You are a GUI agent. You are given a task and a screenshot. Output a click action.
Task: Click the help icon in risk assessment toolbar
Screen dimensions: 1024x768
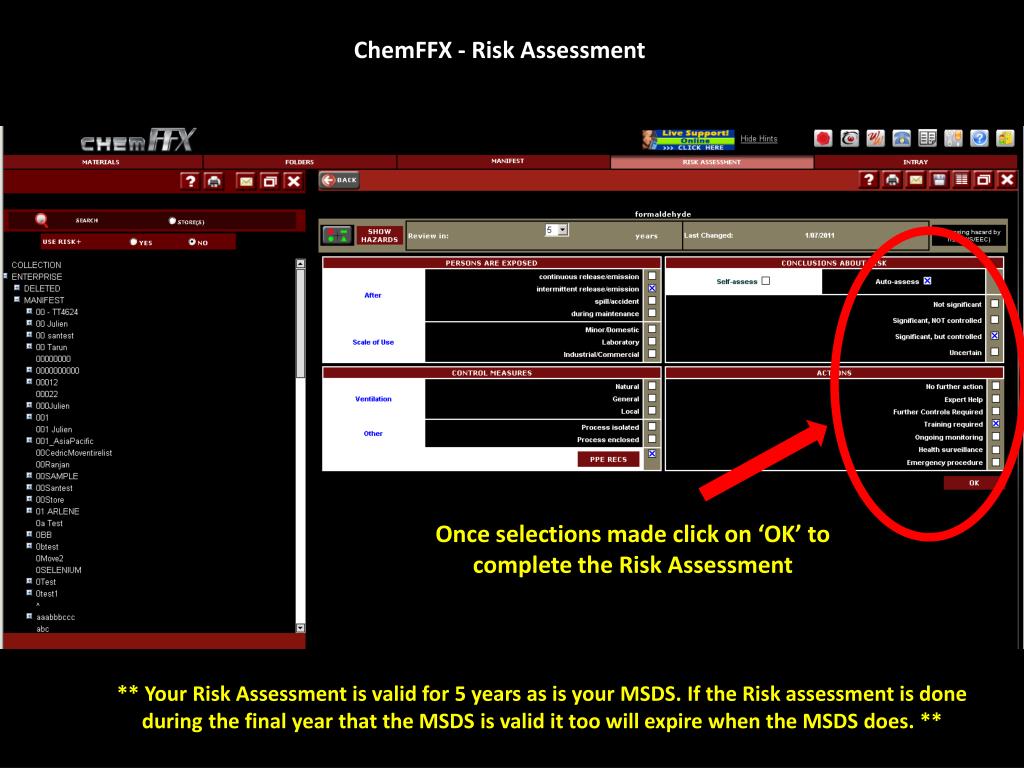tap(868, 180)
